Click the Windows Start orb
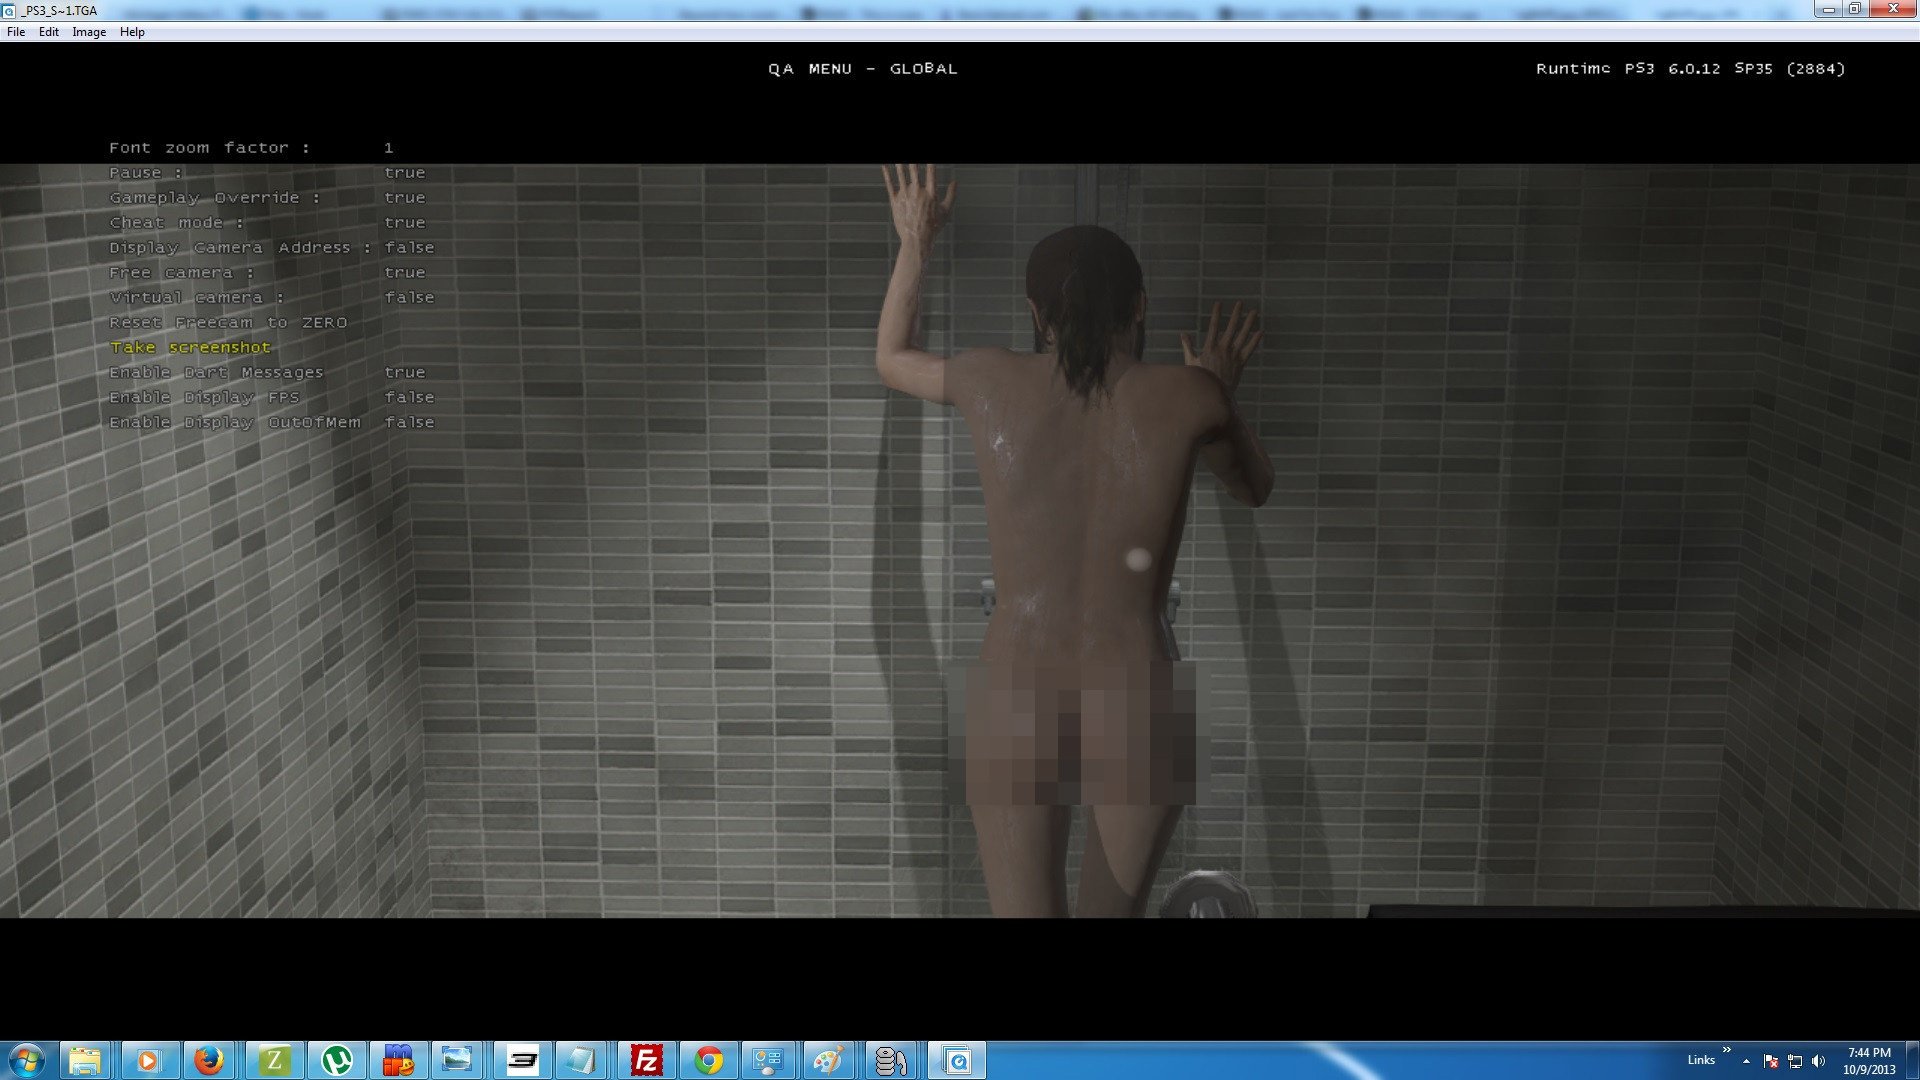This screenshot has height=1080, width=1920. click(x=27, y=1060)
